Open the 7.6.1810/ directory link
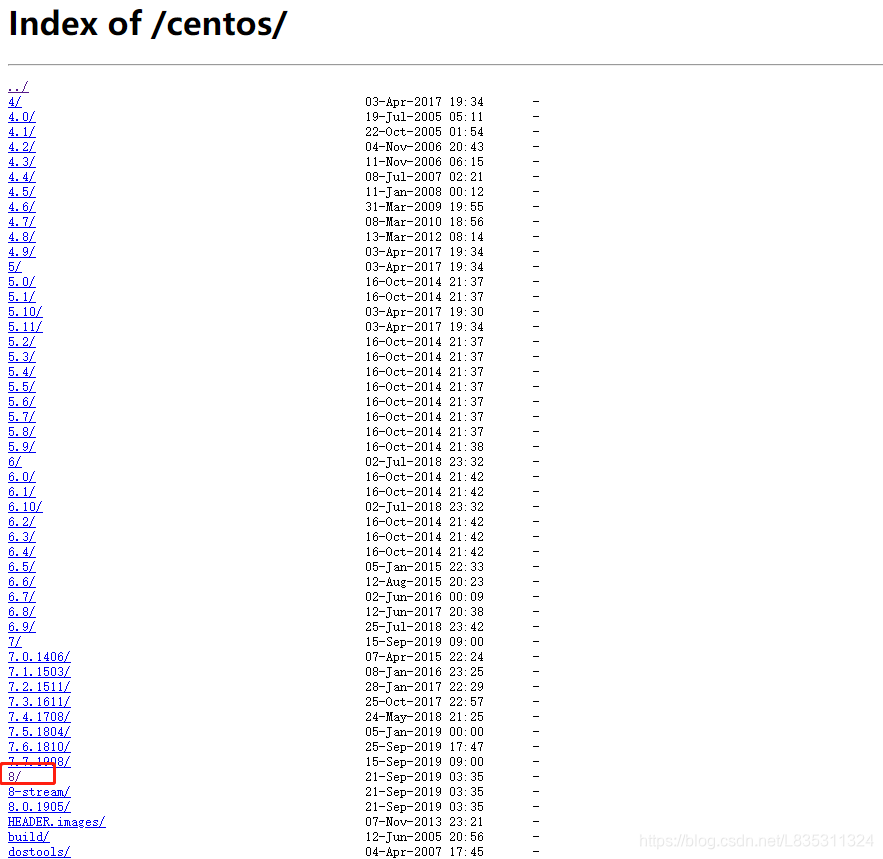883x859 pixels. (x=39, y=747)
